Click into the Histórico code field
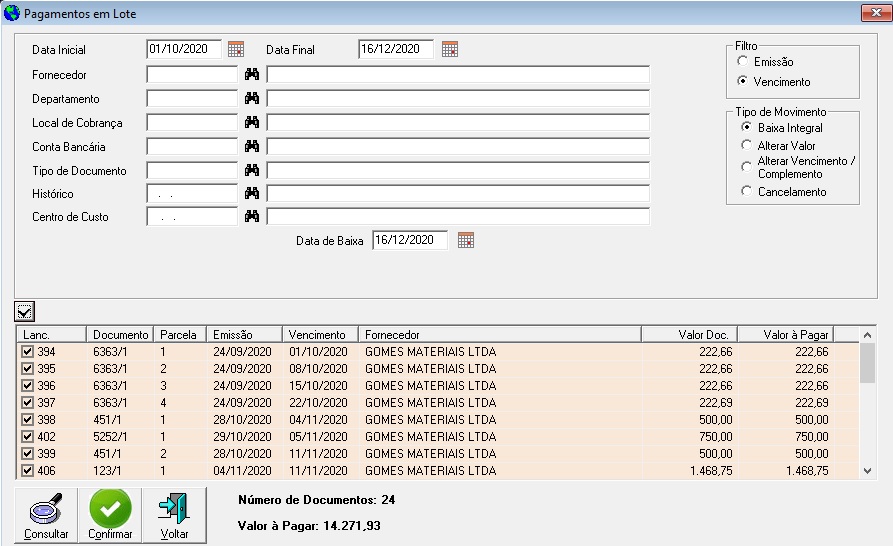The height and width of the screenshot is (546, 893). [x=192, y=194]
